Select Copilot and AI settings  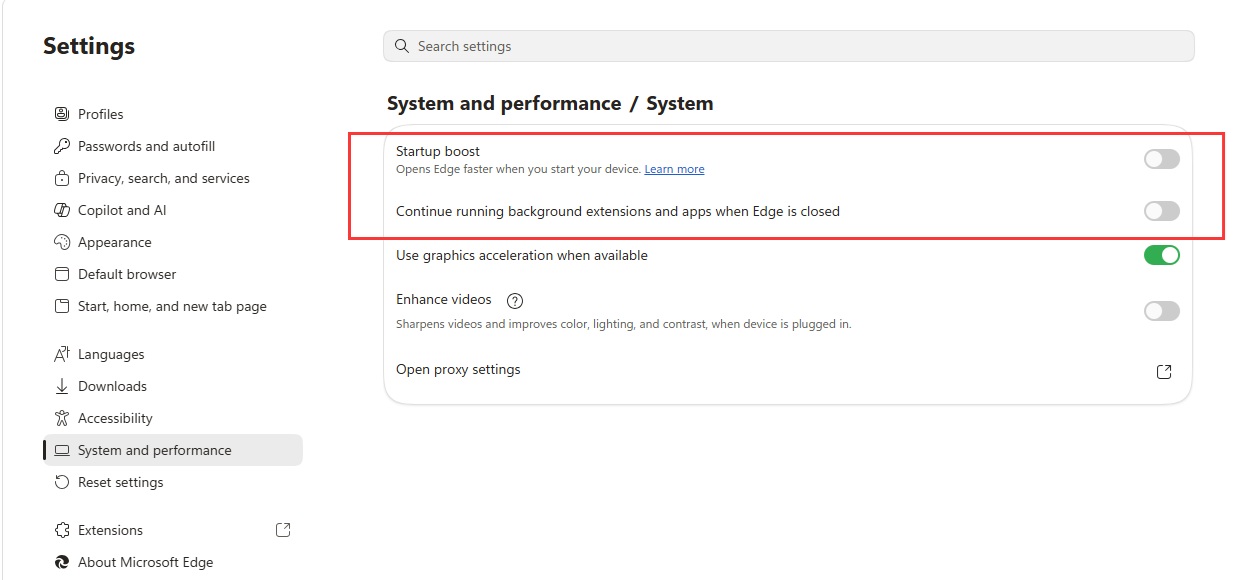tap(173, 210)
